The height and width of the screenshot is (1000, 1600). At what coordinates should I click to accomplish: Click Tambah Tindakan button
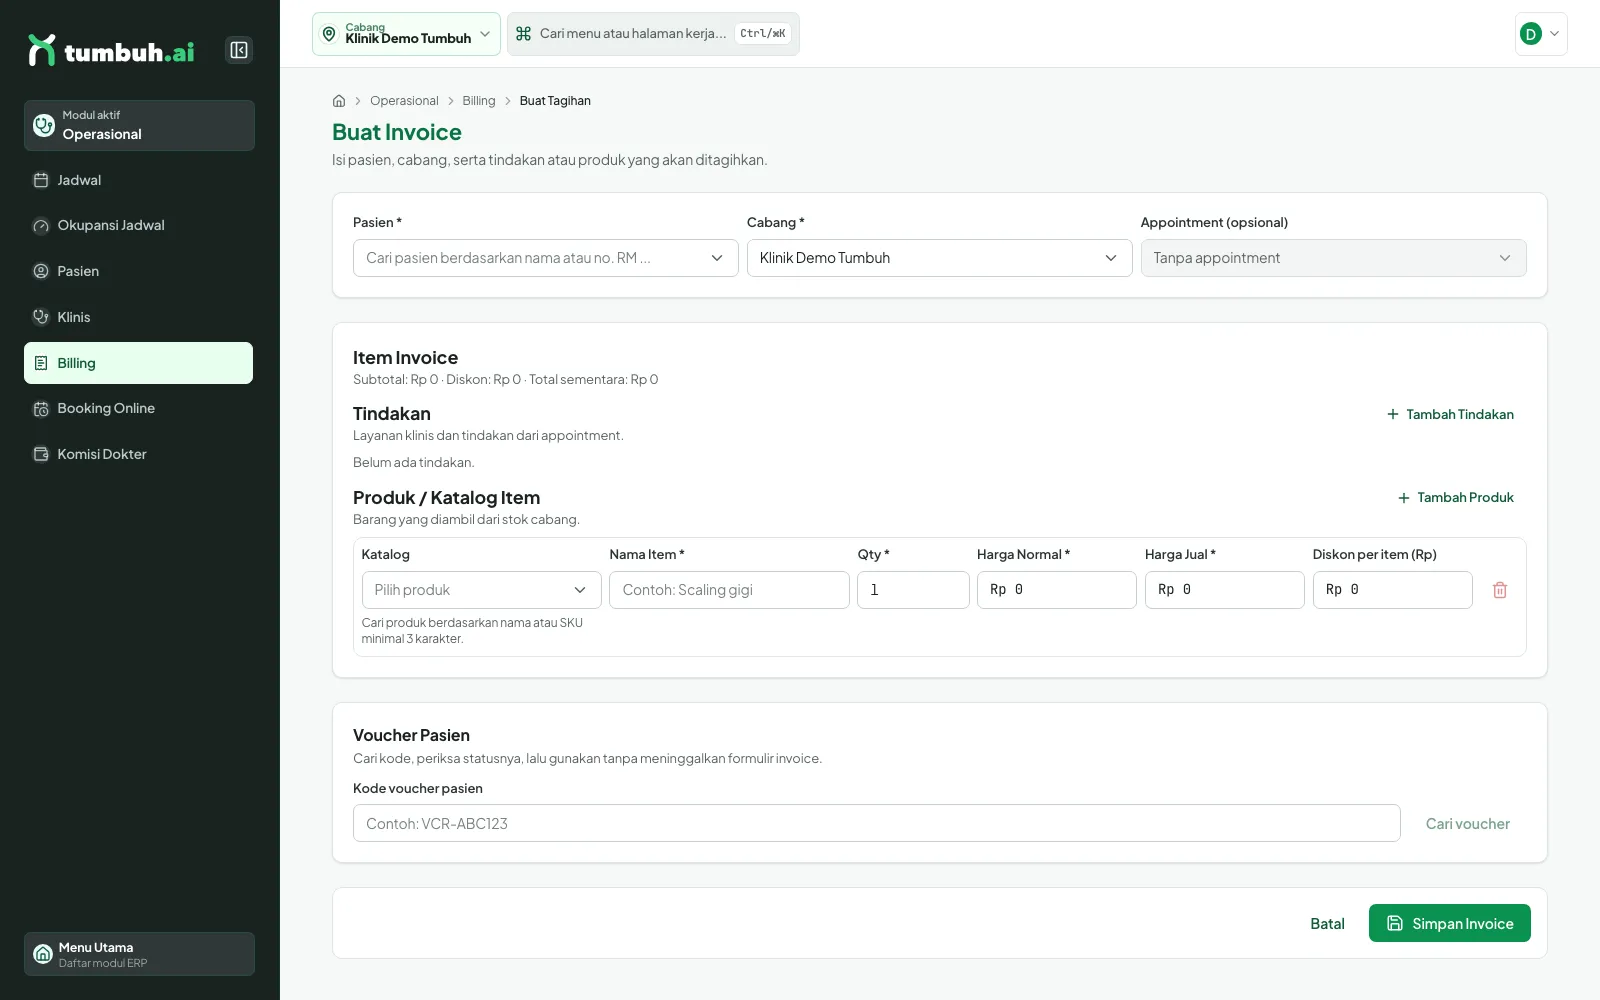click(x=1450, y=414)
